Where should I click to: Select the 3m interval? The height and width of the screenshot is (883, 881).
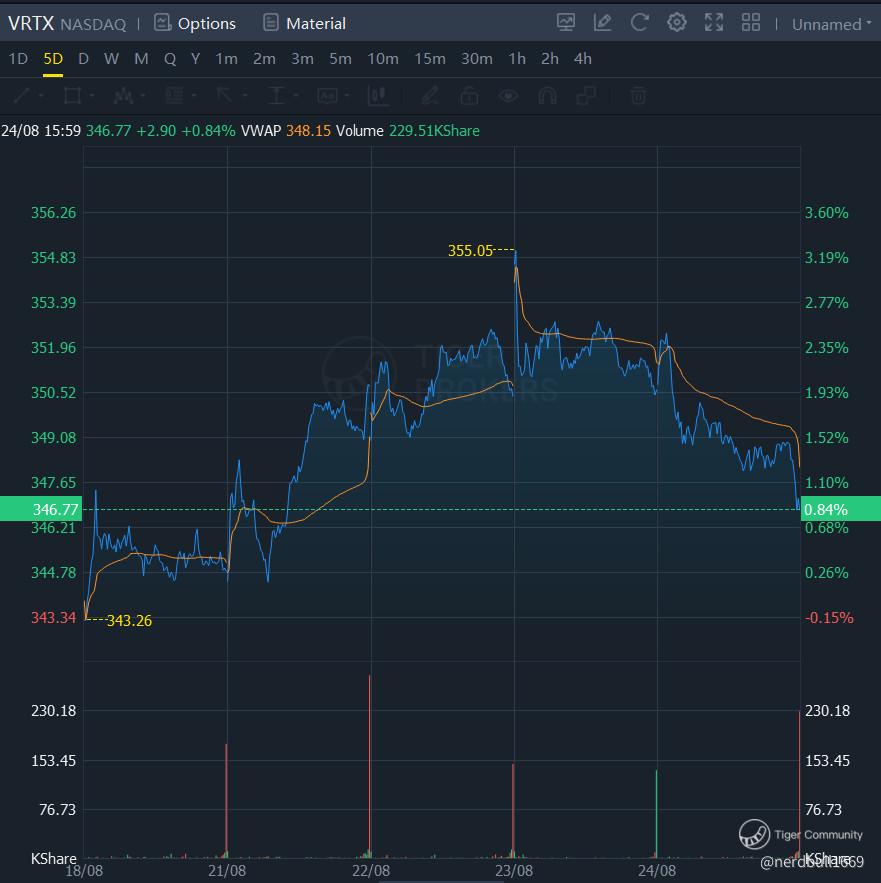pyautogui.click(x=302, y=59)
